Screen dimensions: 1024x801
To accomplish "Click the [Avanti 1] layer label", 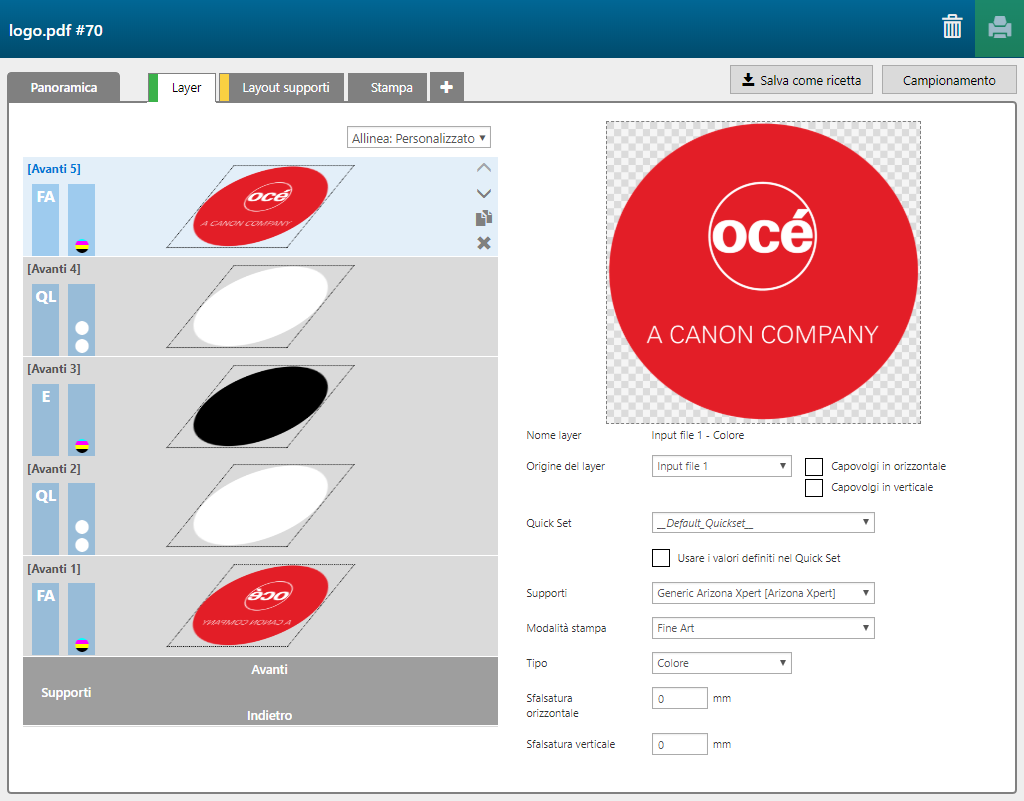I will 54,569.
